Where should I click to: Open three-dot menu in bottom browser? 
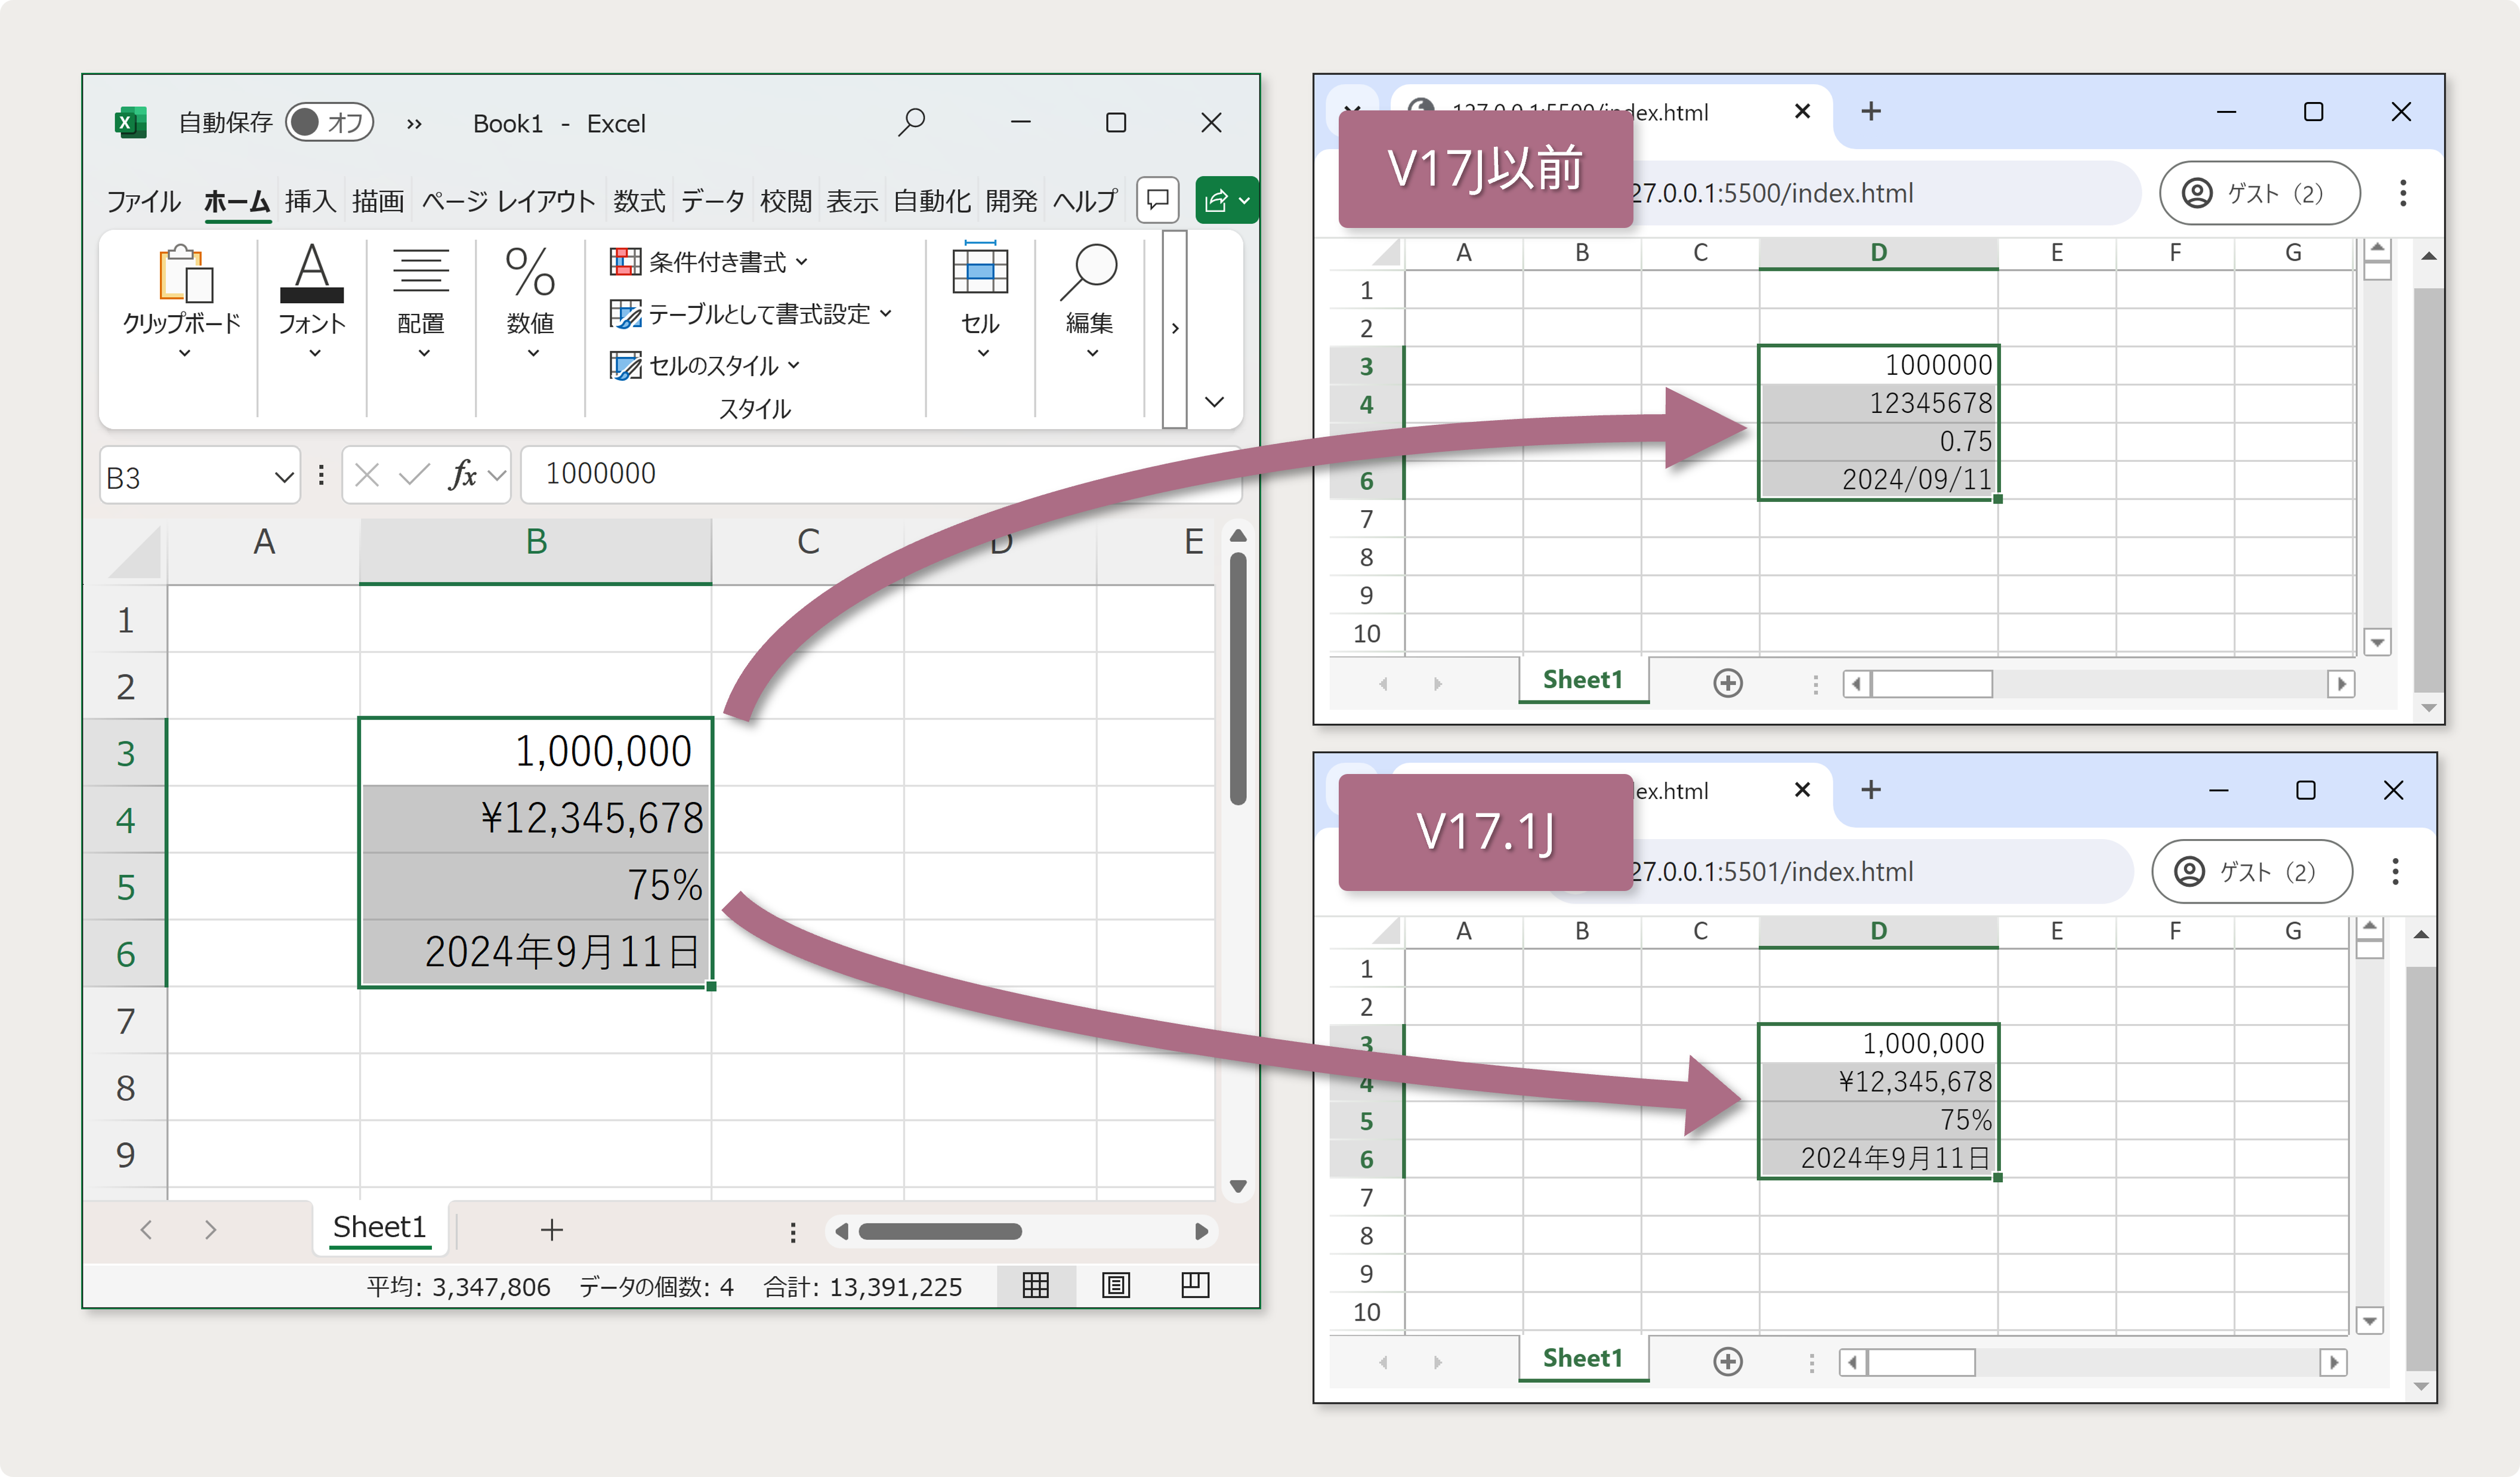(x=2395, y=872)
